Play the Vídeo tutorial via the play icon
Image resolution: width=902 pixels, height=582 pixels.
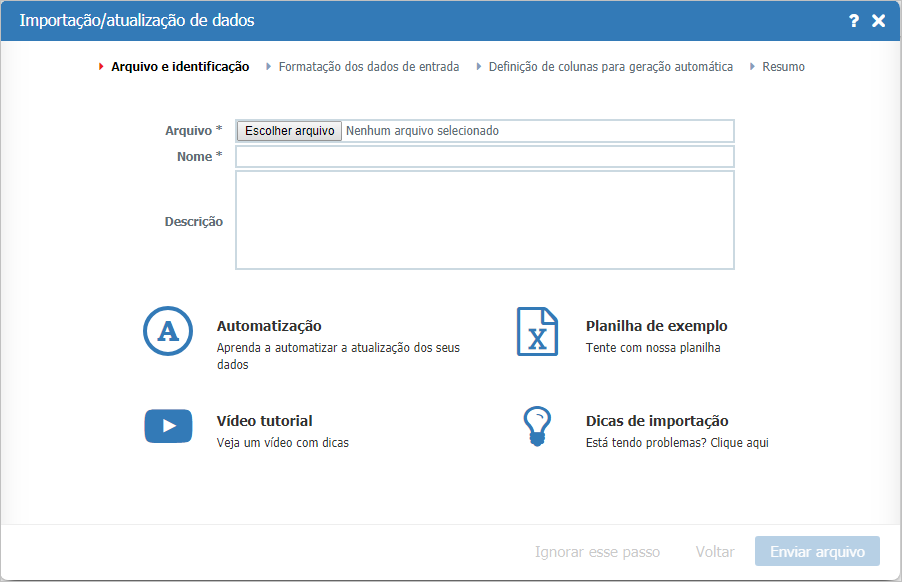[x=167, y=425]
